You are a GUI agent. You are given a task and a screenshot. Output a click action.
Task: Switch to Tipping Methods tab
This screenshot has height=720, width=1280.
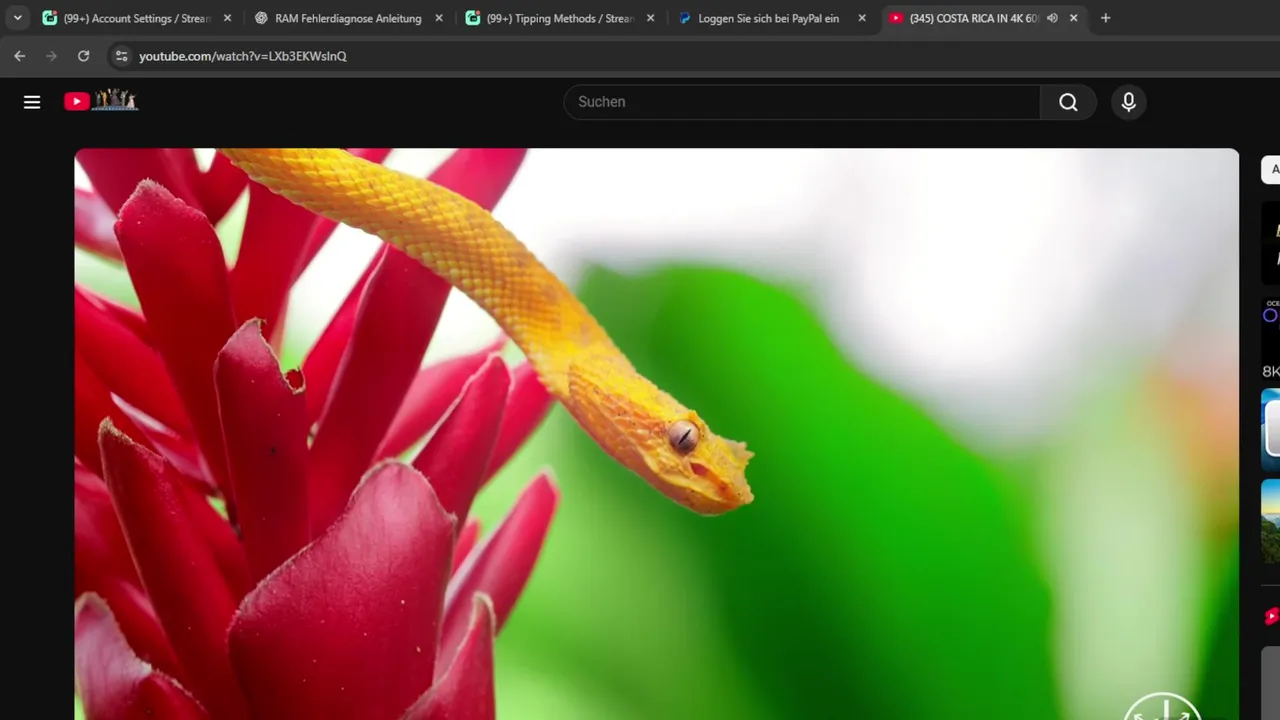[560, 18]
